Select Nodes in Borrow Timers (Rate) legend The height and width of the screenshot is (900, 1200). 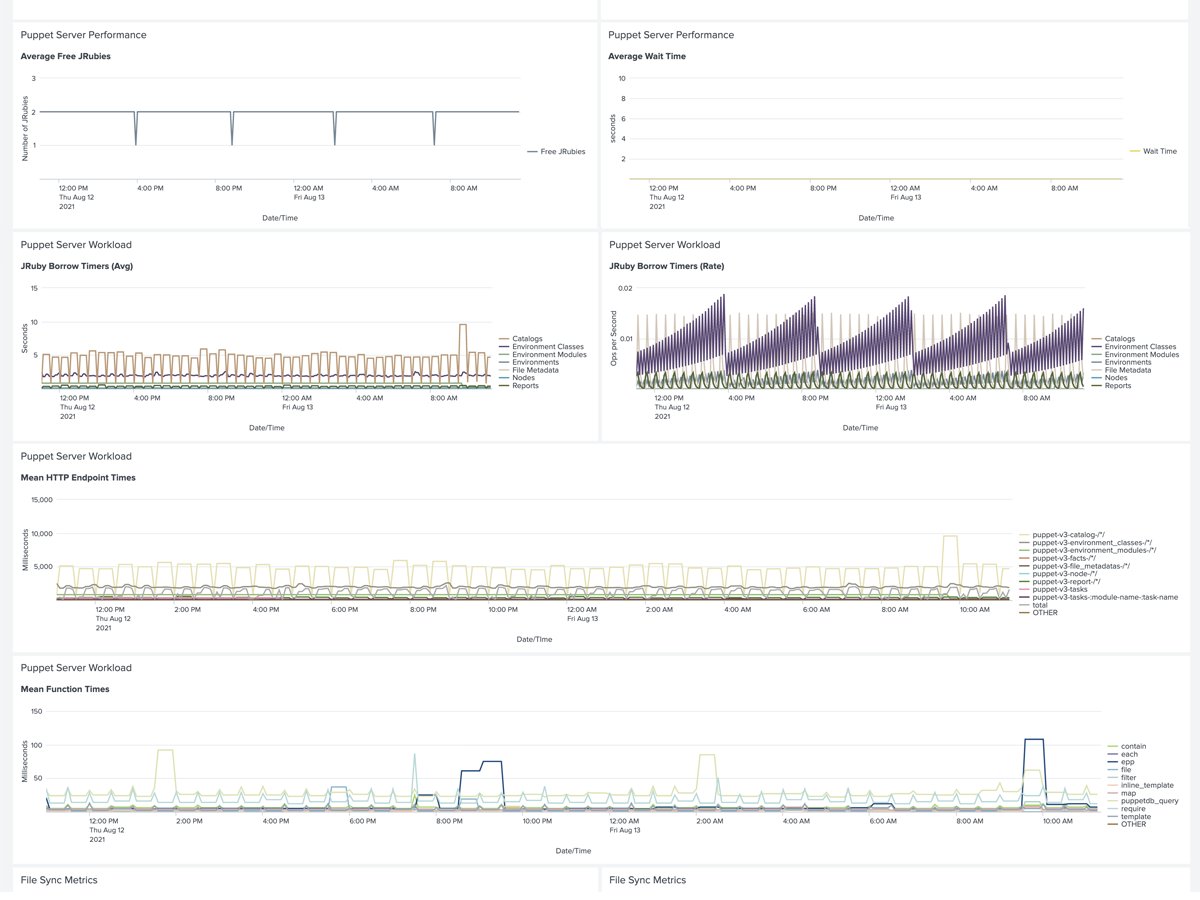(x=1109, y=378)
